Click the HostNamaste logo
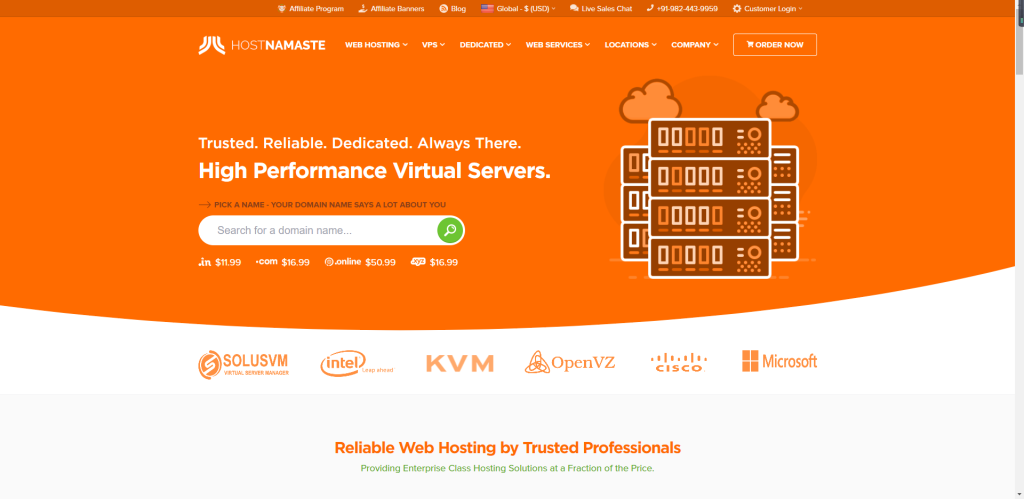1024x499 pixels. pos(262,45)
